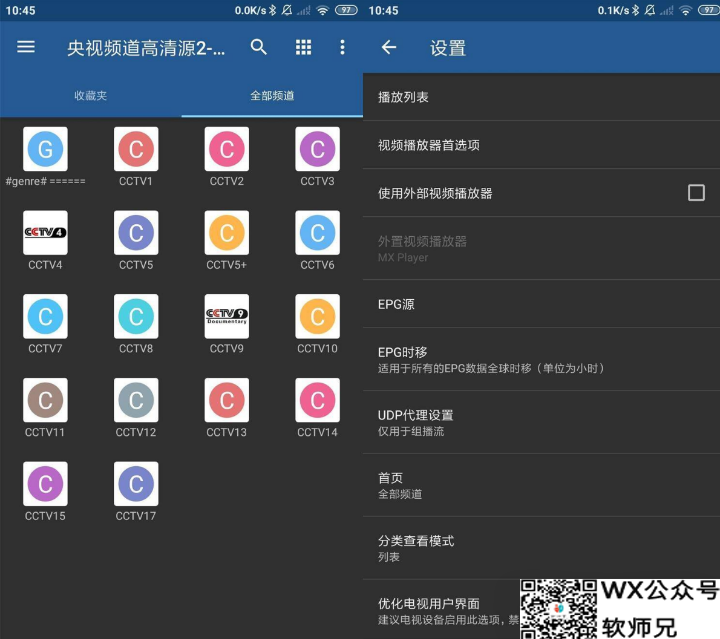Change the 分类查看模式 setting
The width and height of the screenshot is (720, 639).
pyautogui.click(x=541, y=548)
